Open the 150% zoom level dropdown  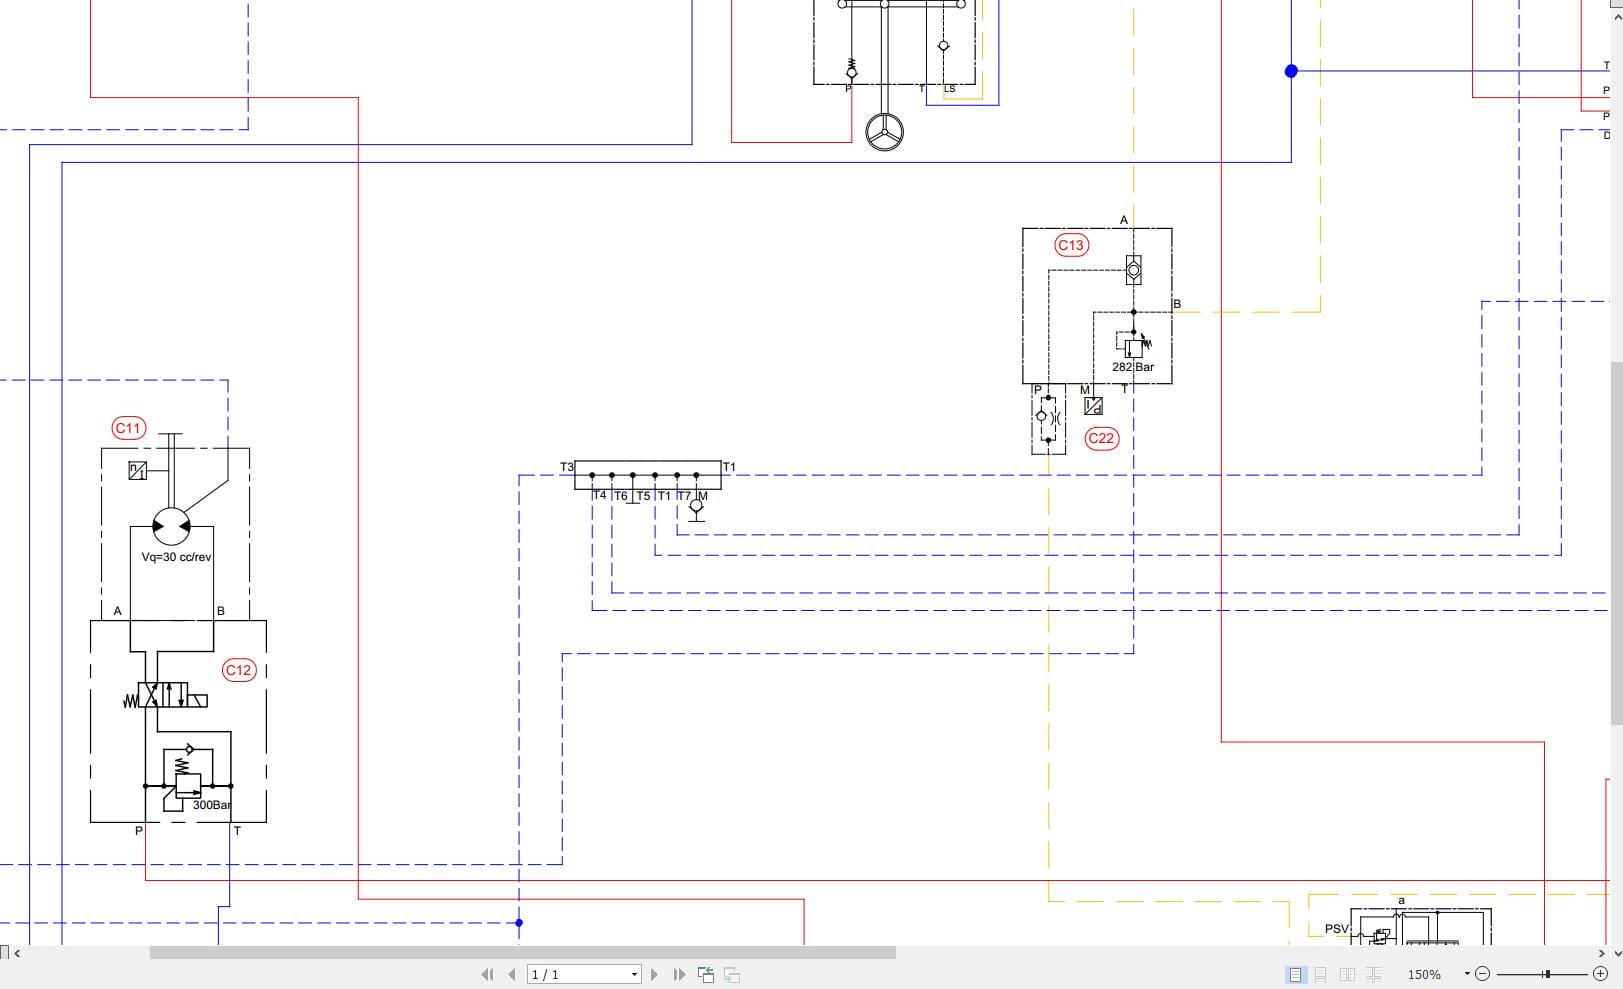(1467, 974)
